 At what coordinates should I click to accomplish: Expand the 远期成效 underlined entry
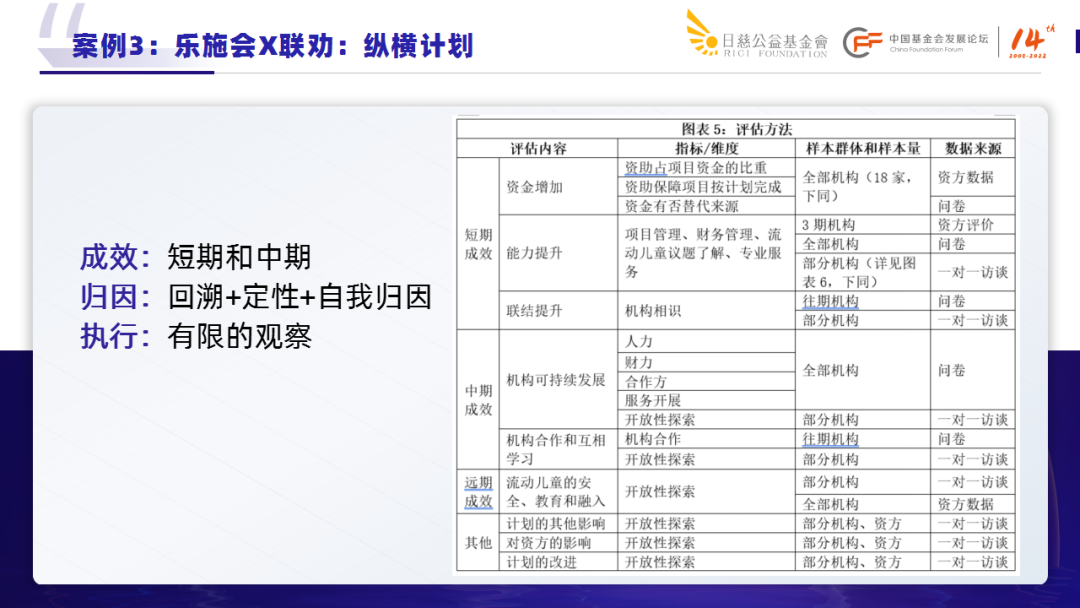pos(477,493)
